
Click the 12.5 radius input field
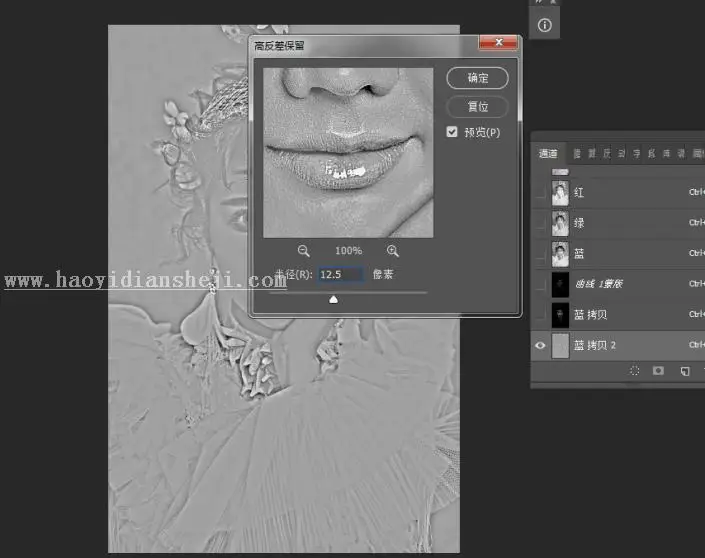[341, 274]
